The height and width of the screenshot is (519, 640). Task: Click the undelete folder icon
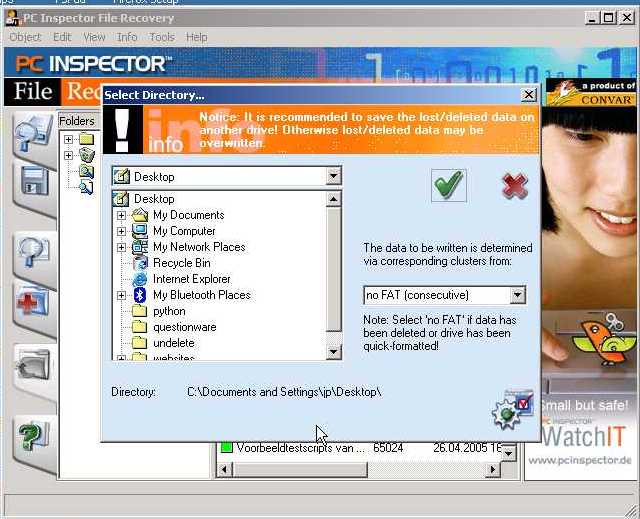click(140, 343)
